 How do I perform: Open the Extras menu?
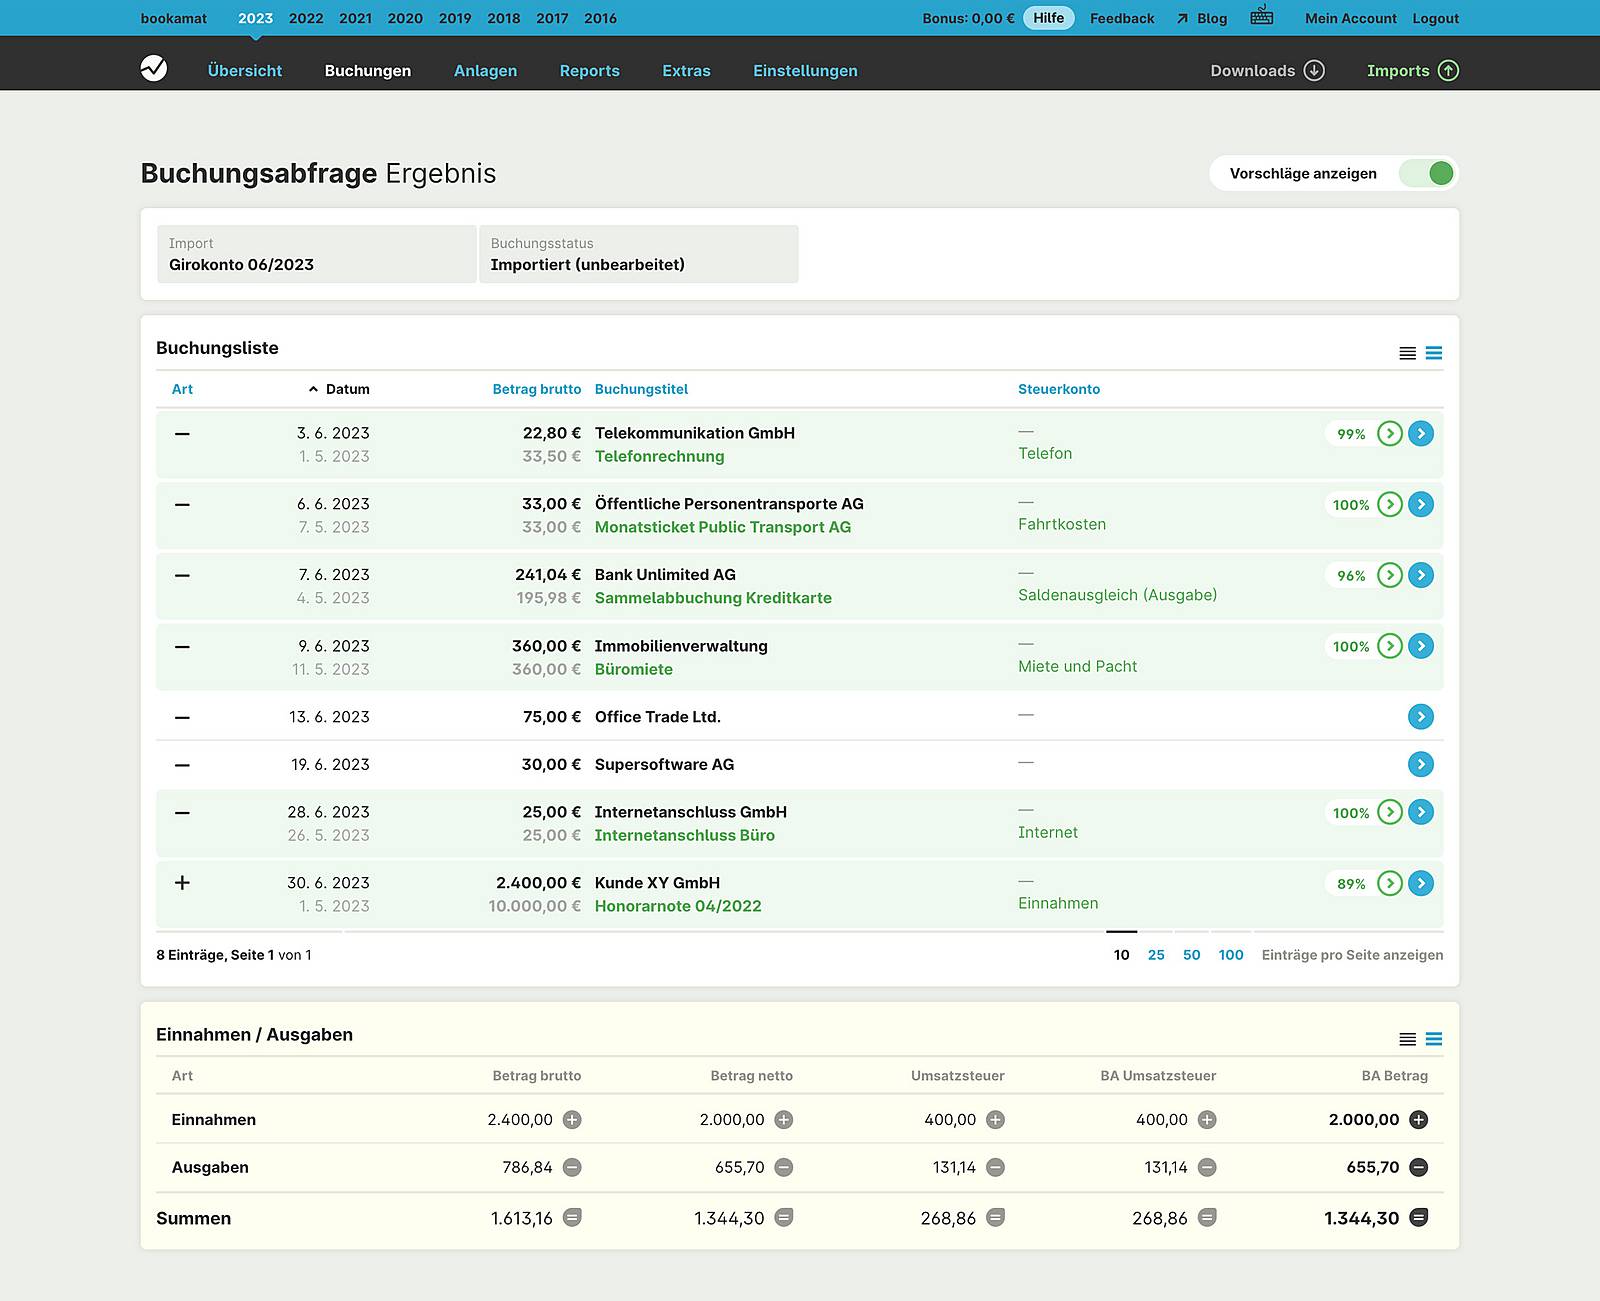(686, 70)
